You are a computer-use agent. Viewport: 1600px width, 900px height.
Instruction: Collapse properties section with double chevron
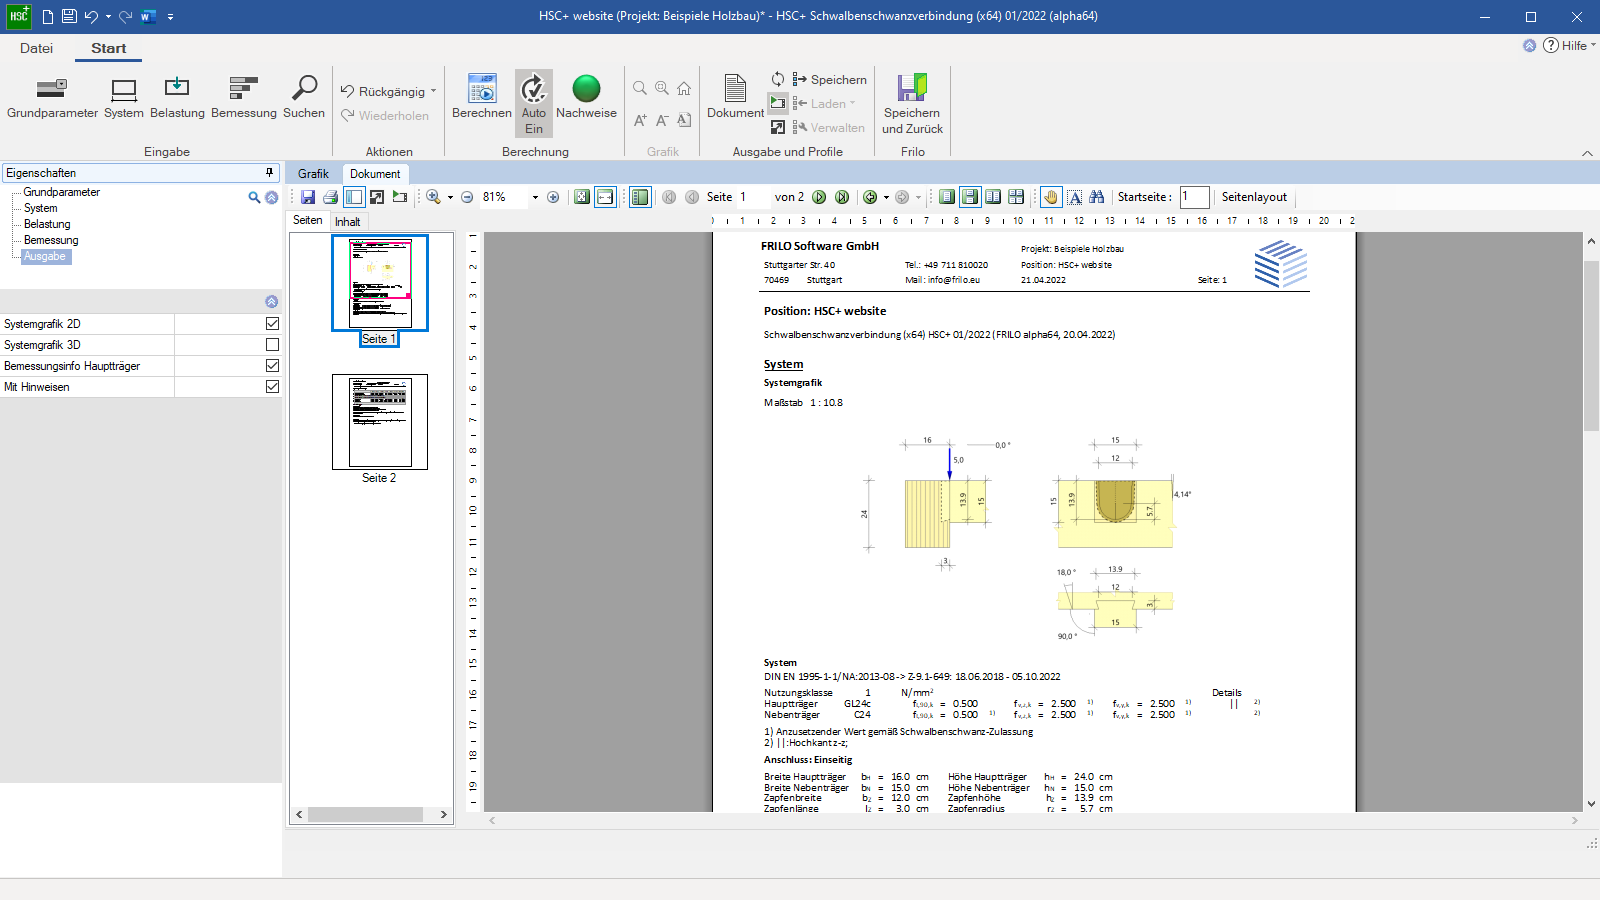pos(271,301)
